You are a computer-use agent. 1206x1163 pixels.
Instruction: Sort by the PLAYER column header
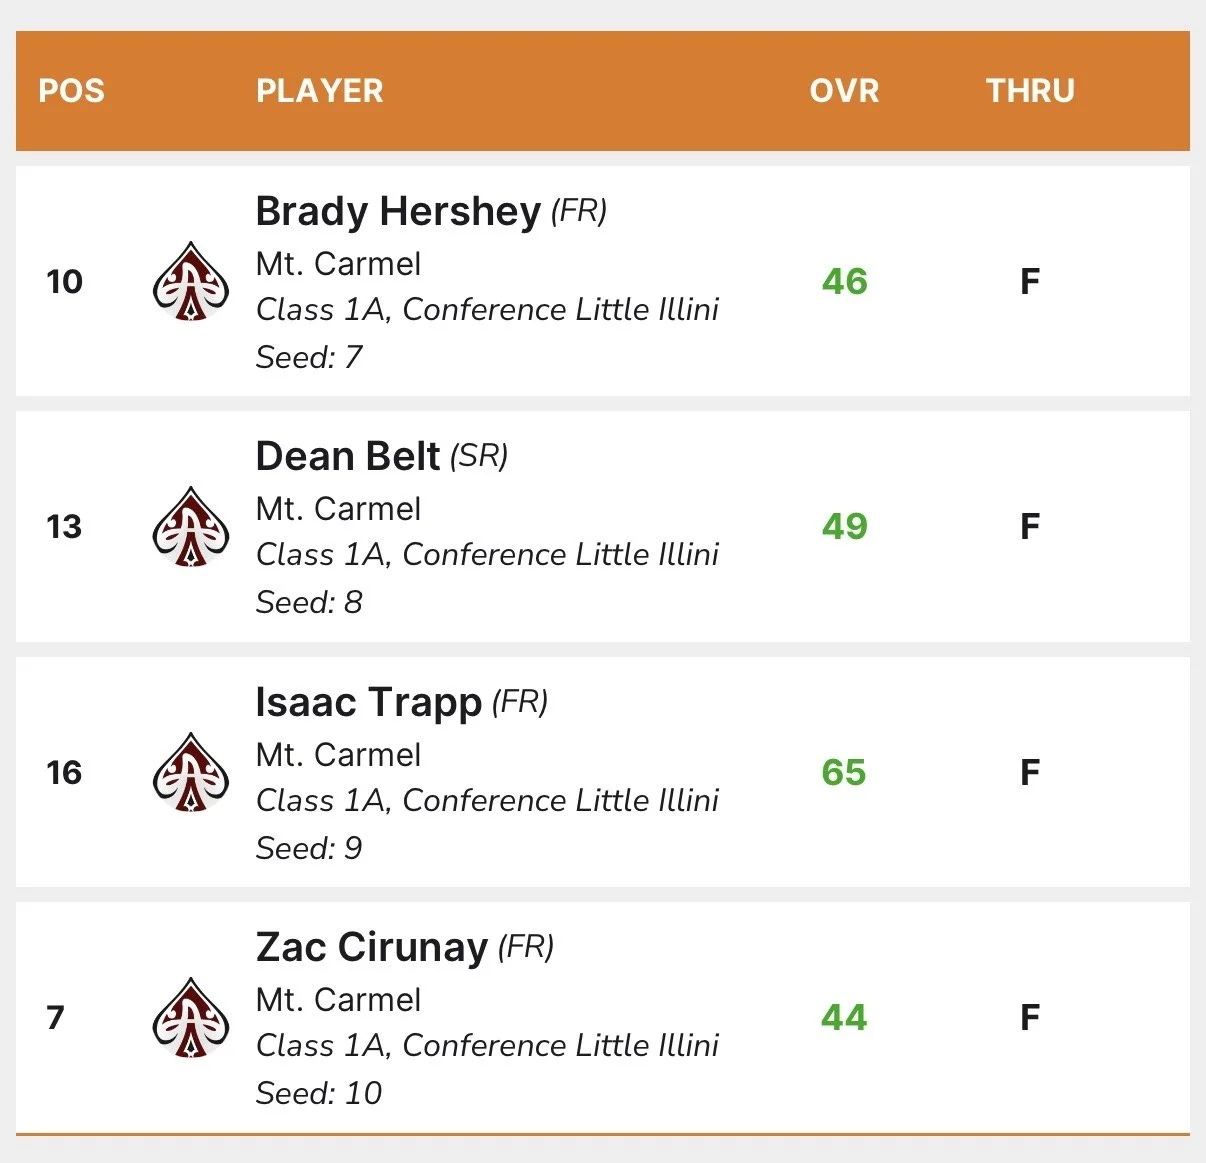click(320, 91)
